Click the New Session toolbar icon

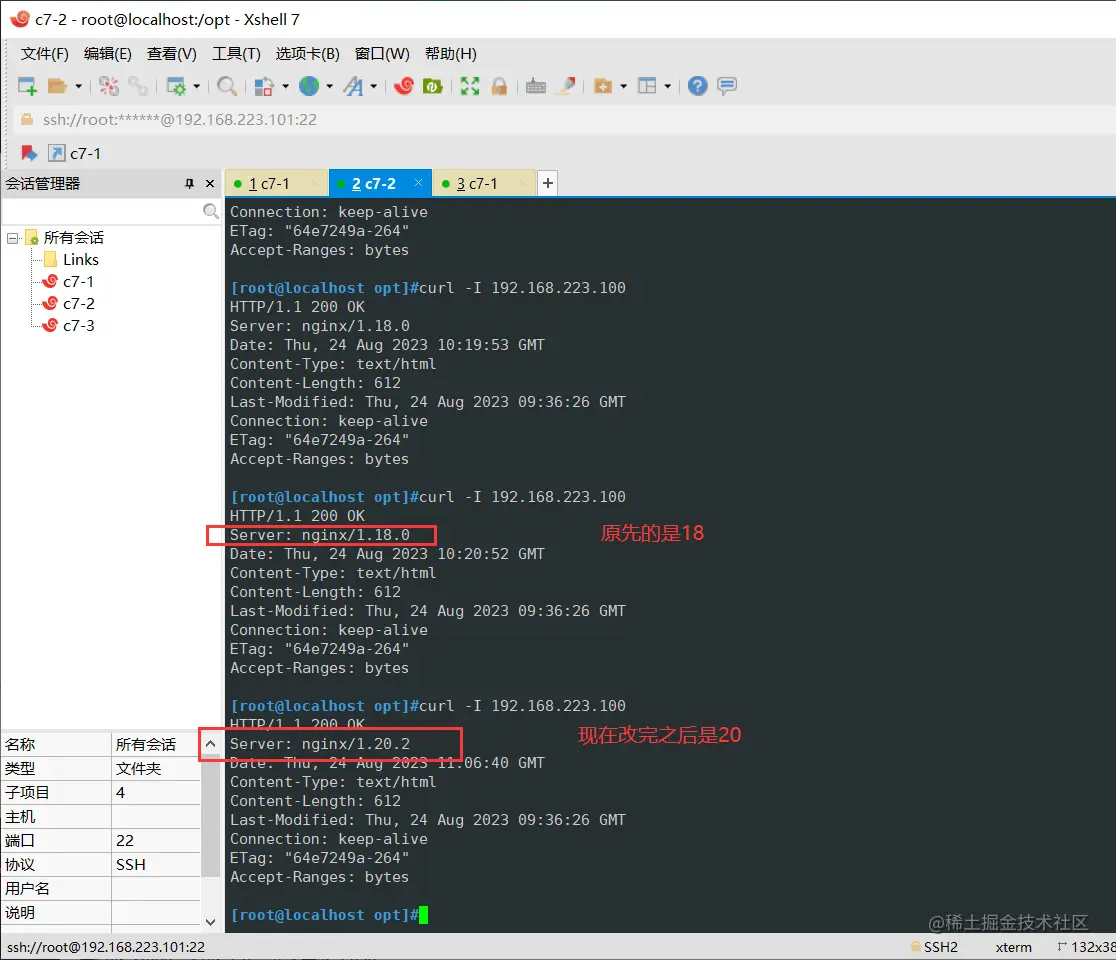[27, 86]
